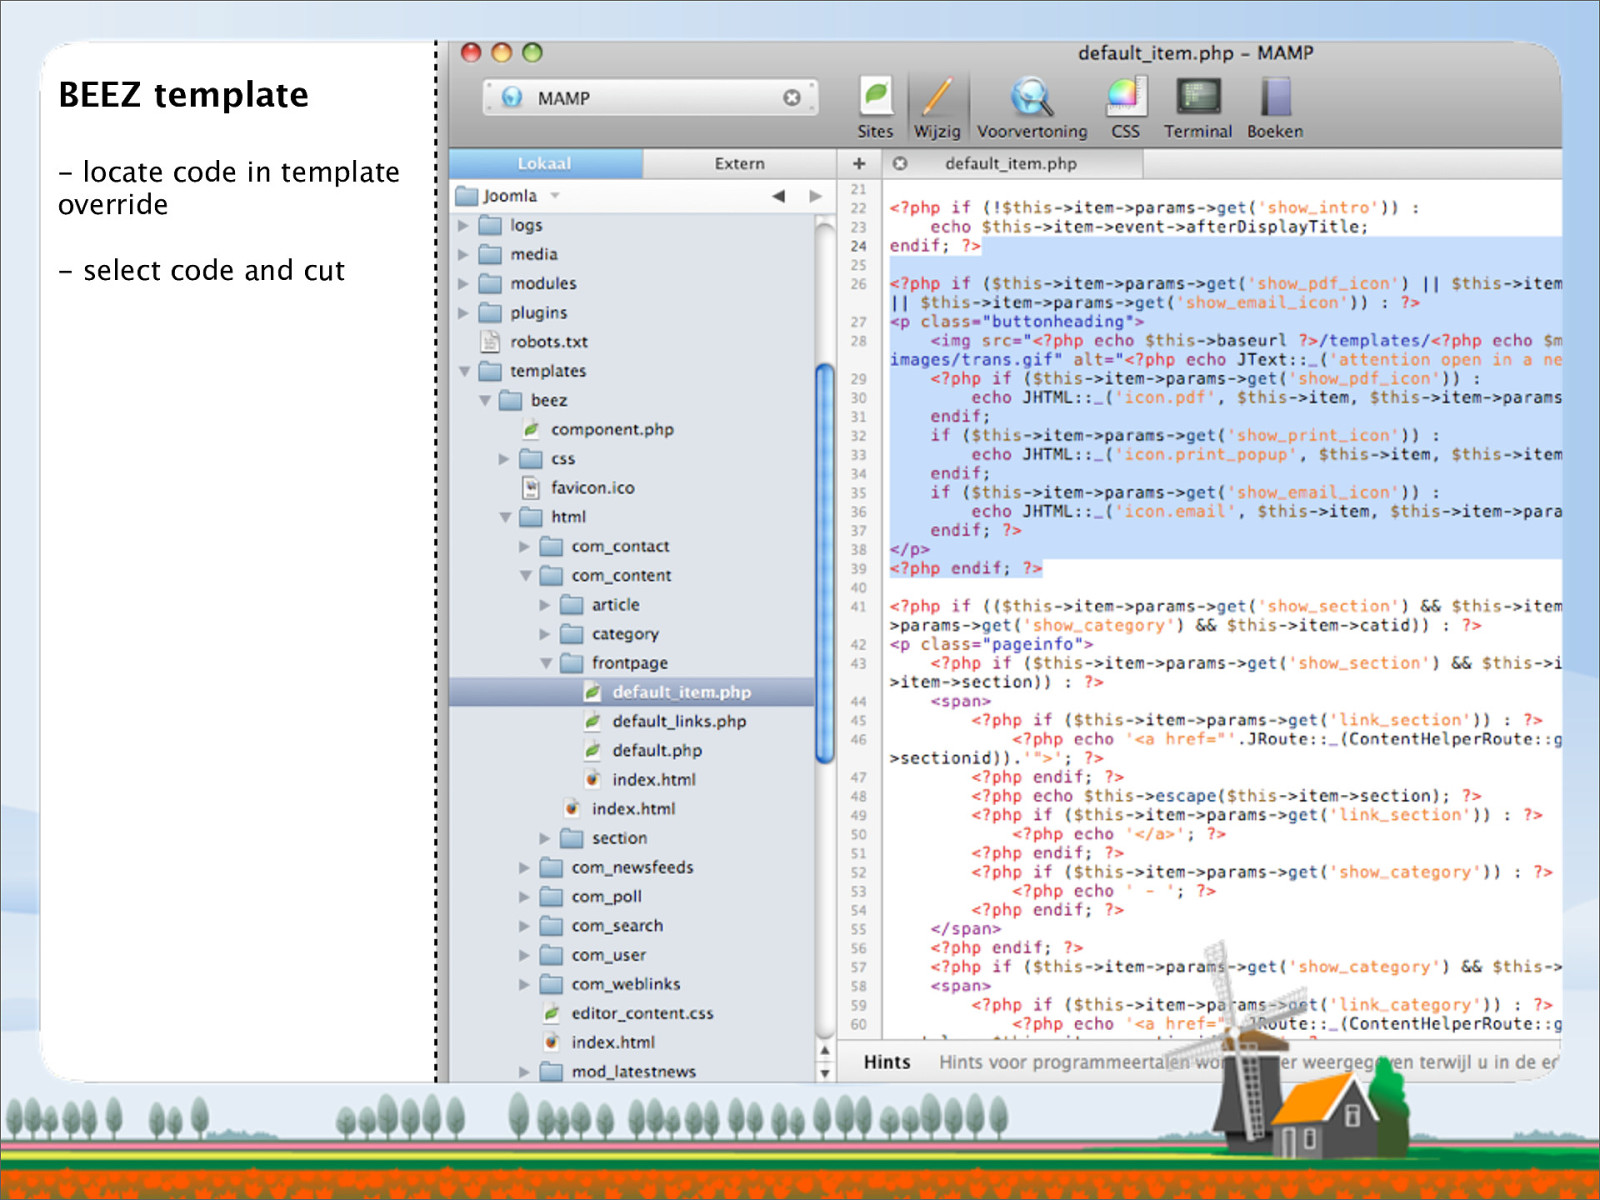The width and height of the screenshot is (1600, 1200).
Task: Select the com_search folder
Action: (617, 926)
